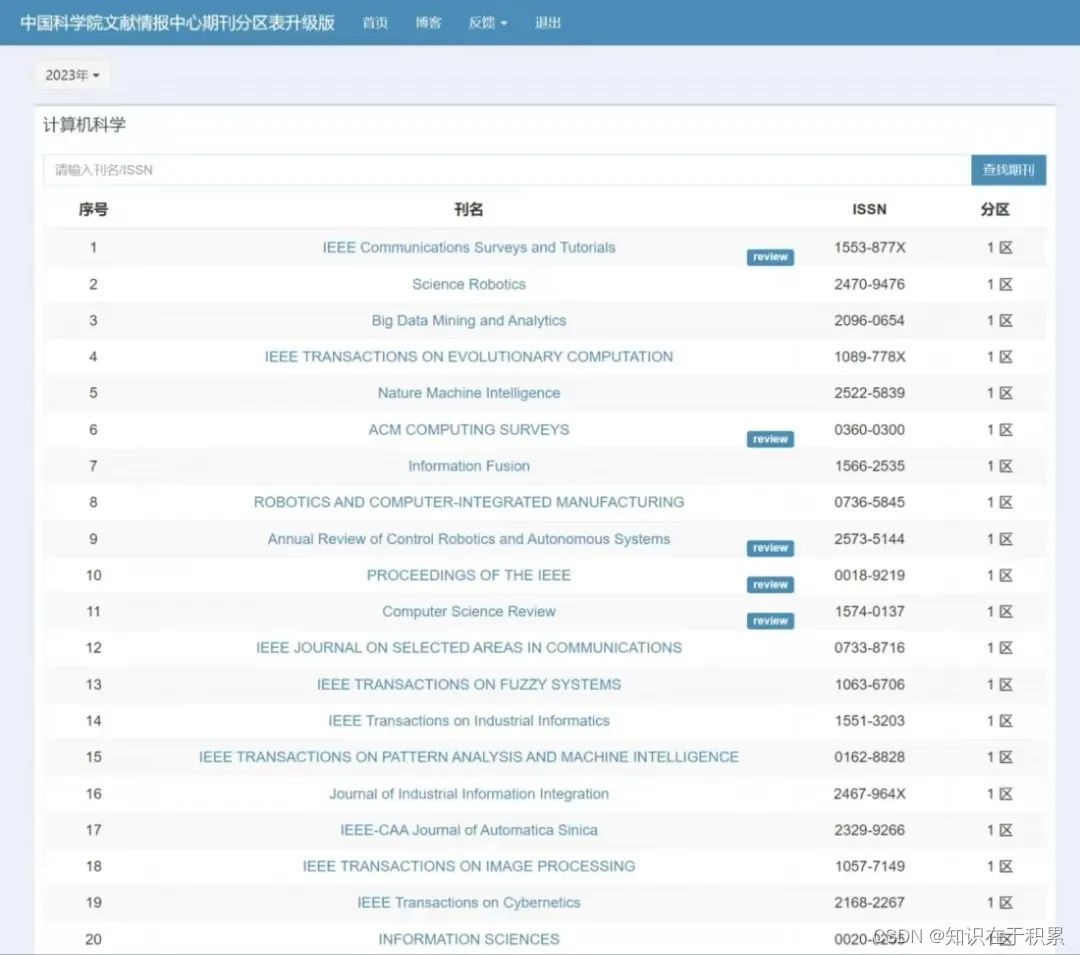The image size is (1080, 955).
Task: Select ISSN 0162-8828 cell
Action: click(x=869, y=757)
